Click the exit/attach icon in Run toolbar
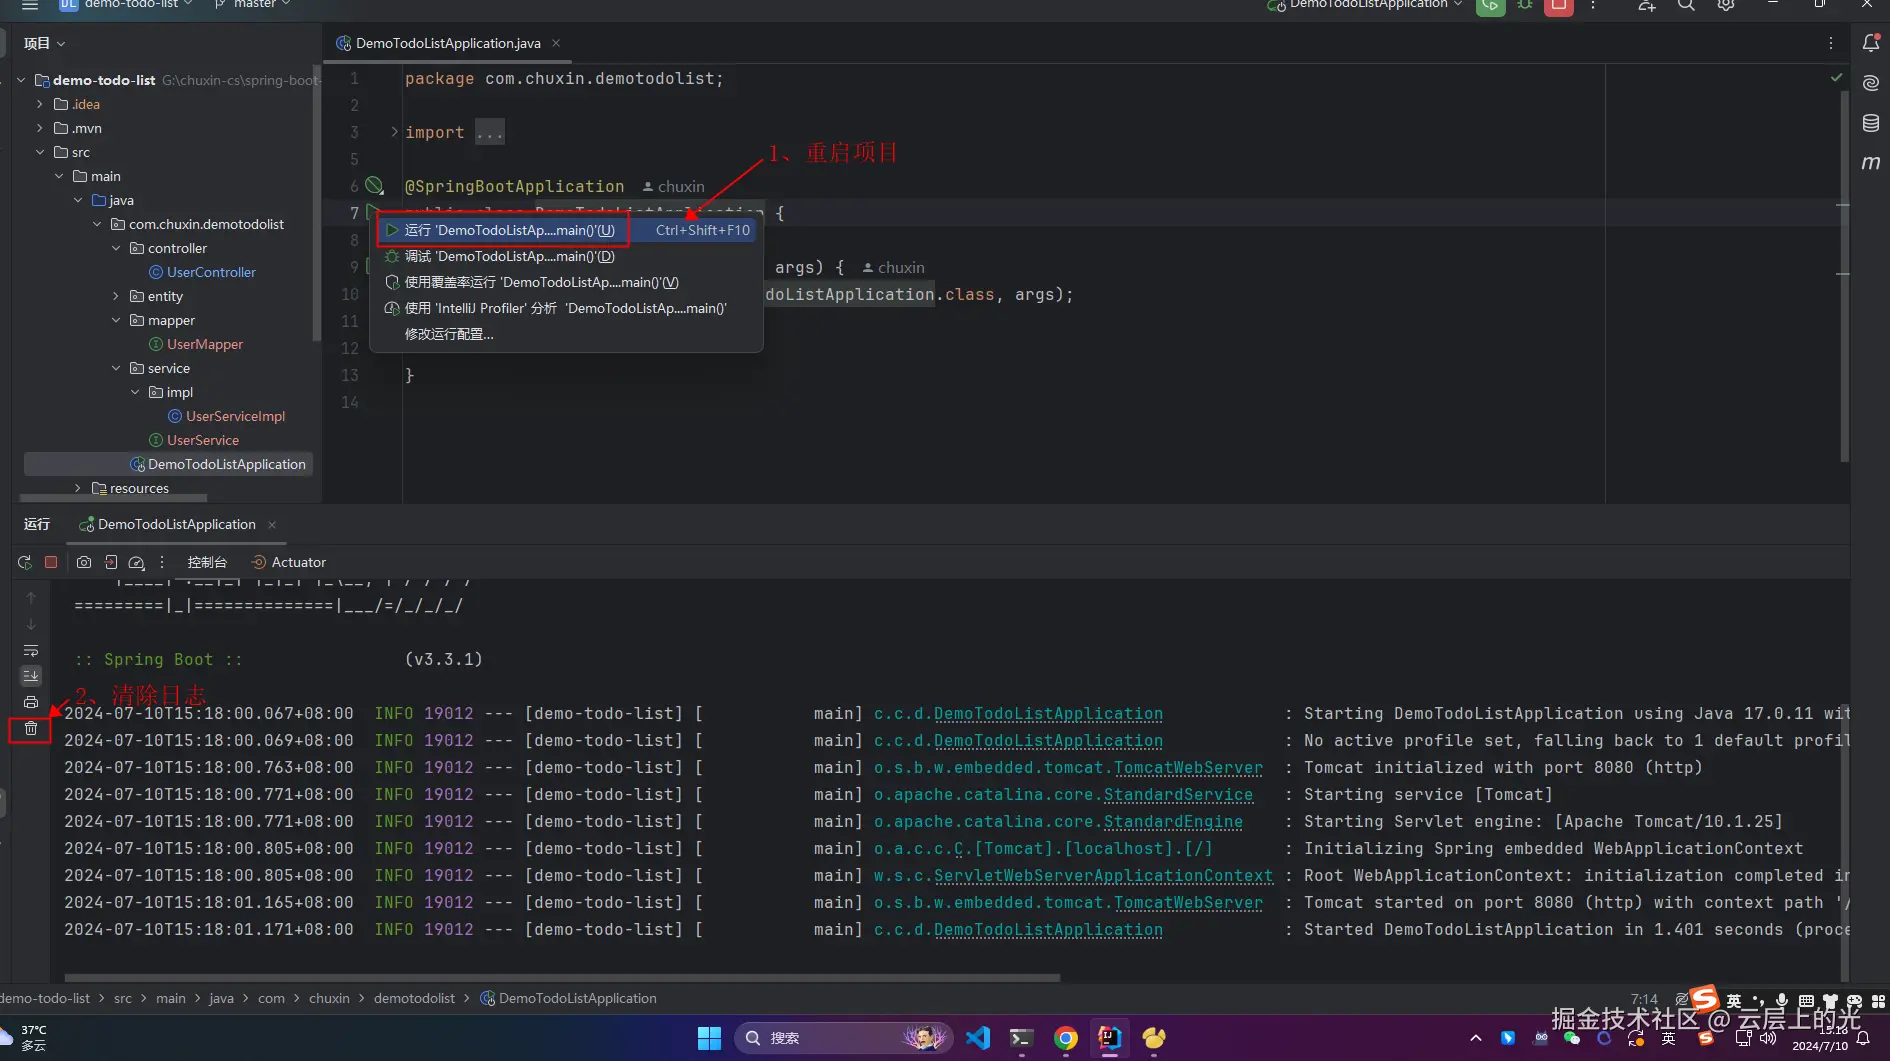Image resolution: width=1890 pixels, height=1061 pixels. pyautogui.click(x=111, y=562)
